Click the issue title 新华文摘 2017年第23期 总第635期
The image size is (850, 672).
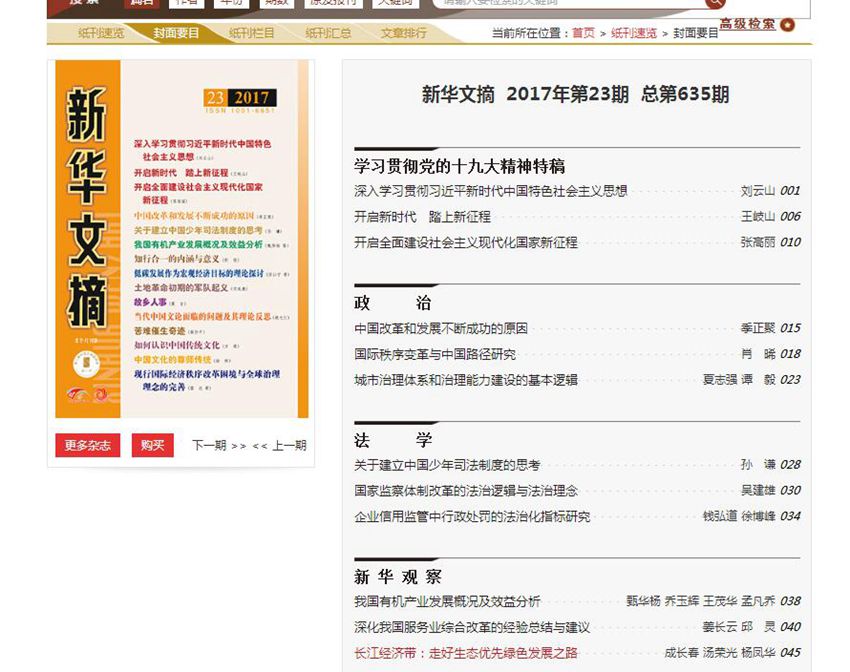click(576, 94)
